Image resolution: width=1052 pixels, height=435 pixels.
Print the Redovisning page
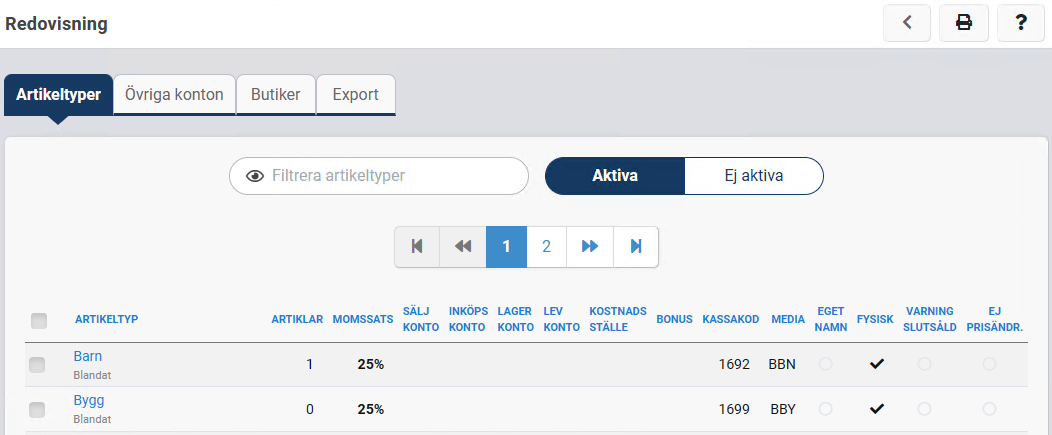tap(964, 23)
